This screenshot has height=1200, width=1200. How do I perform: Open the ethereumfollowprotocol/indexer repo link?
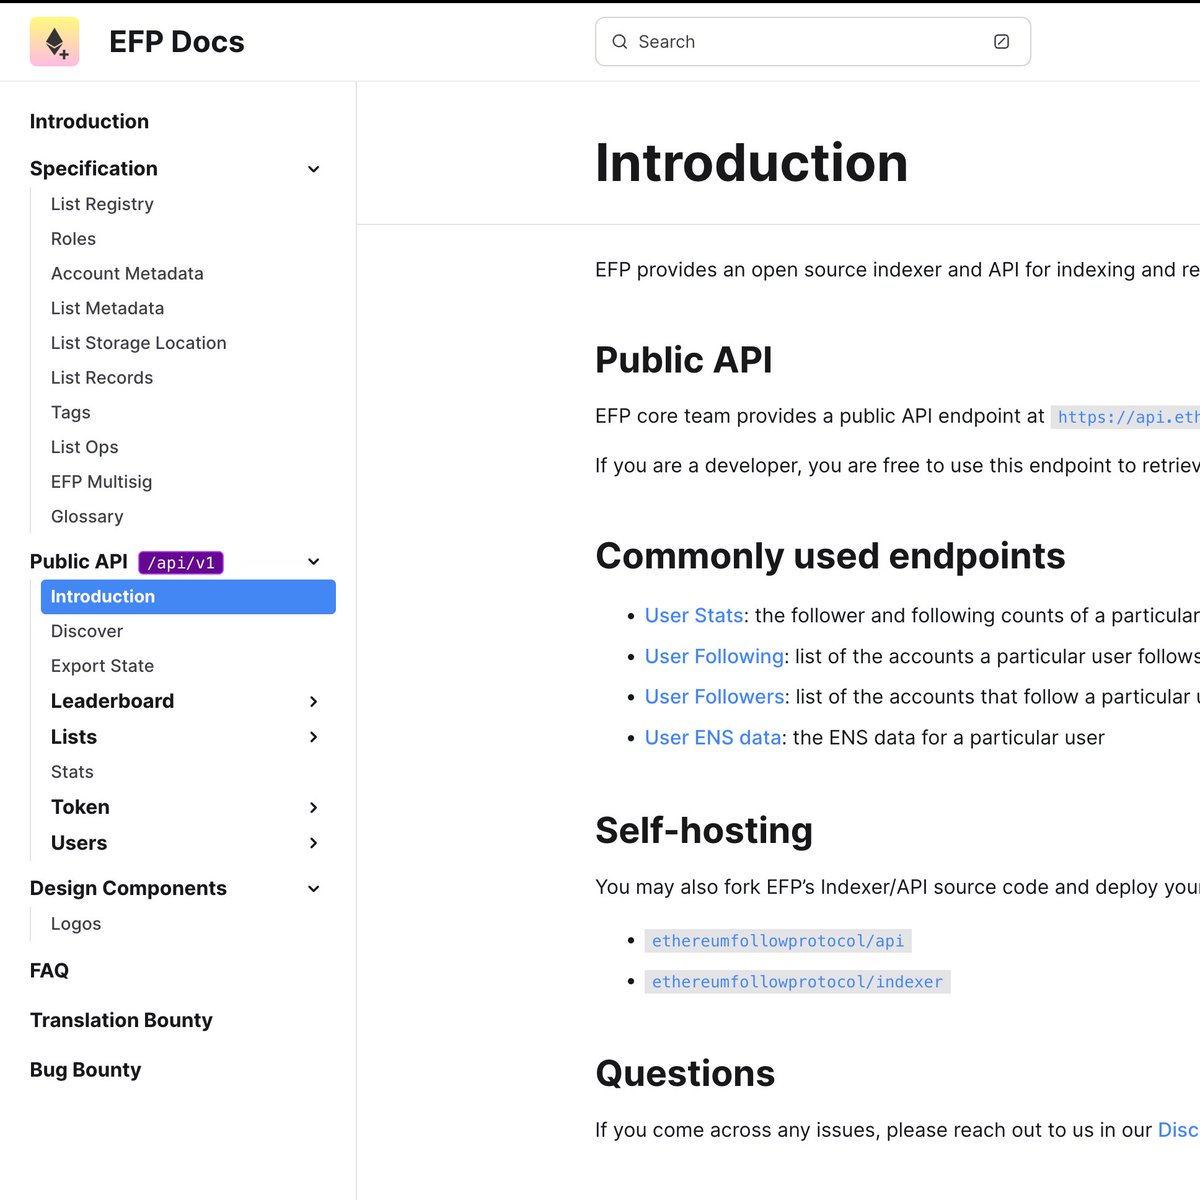[x=797, y=982]
